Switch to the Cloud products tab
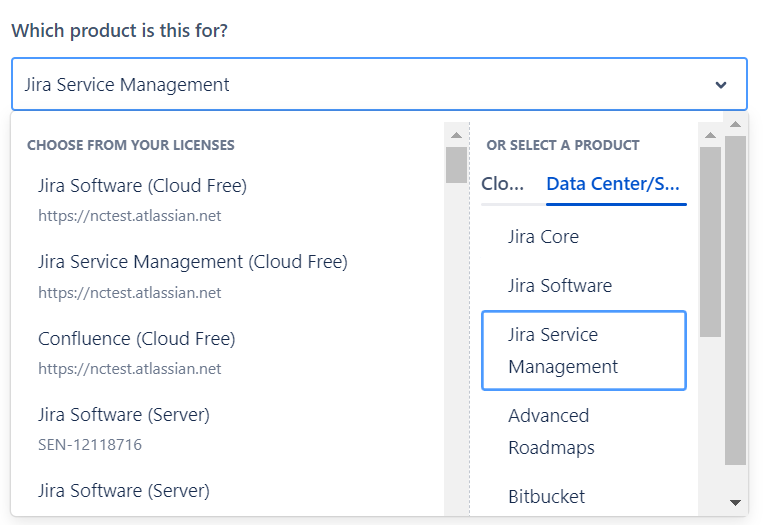The image size is (773, 525). point(503,184)
